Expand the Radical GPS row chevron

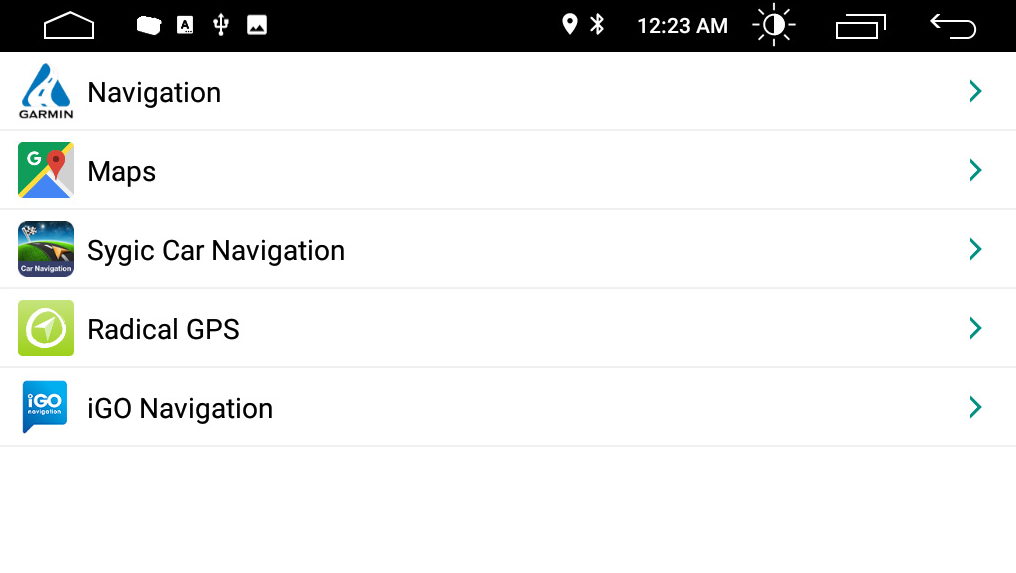point(975,328)
